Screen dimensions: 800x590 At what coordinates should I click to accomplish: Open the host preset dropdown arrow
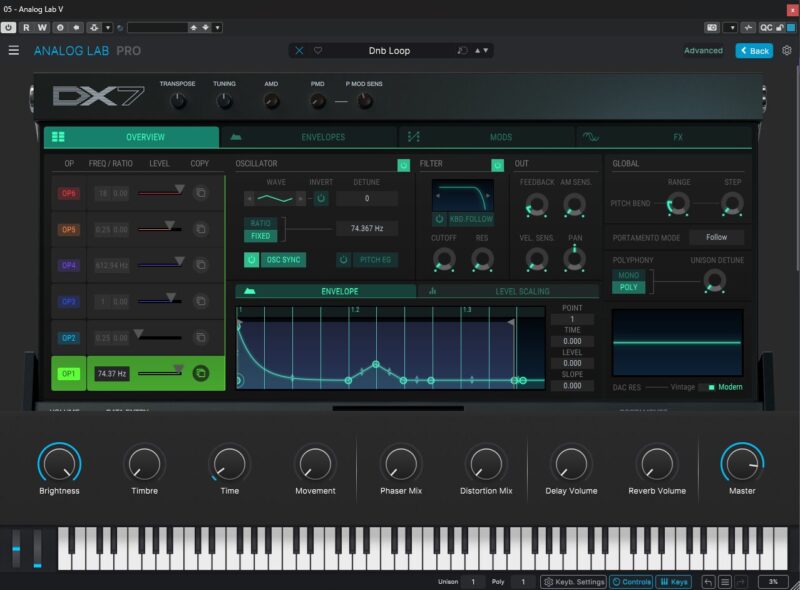pos(217,28)
